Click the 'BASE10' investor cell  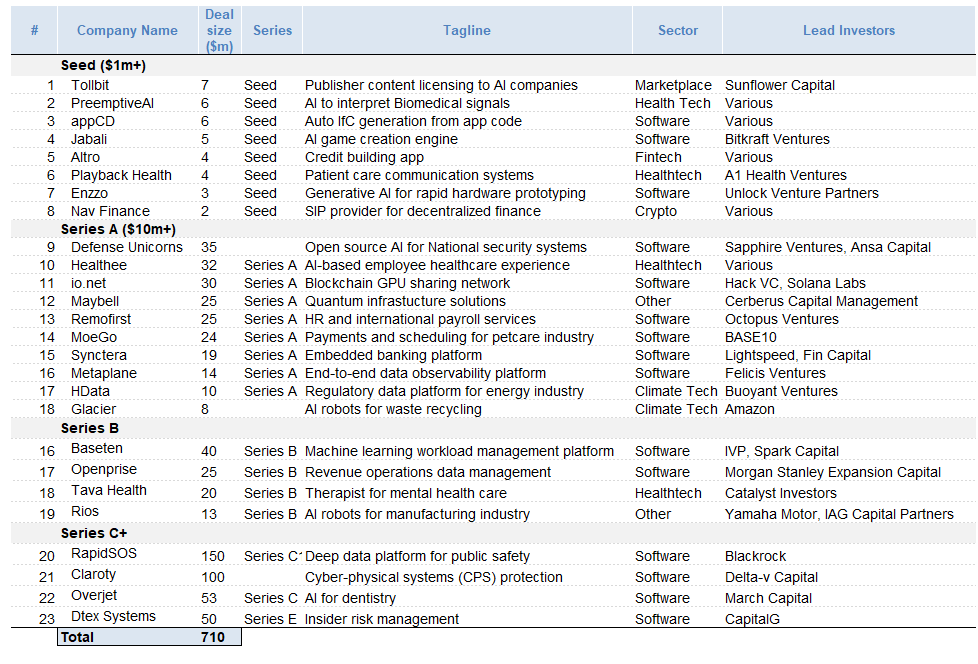750,338
